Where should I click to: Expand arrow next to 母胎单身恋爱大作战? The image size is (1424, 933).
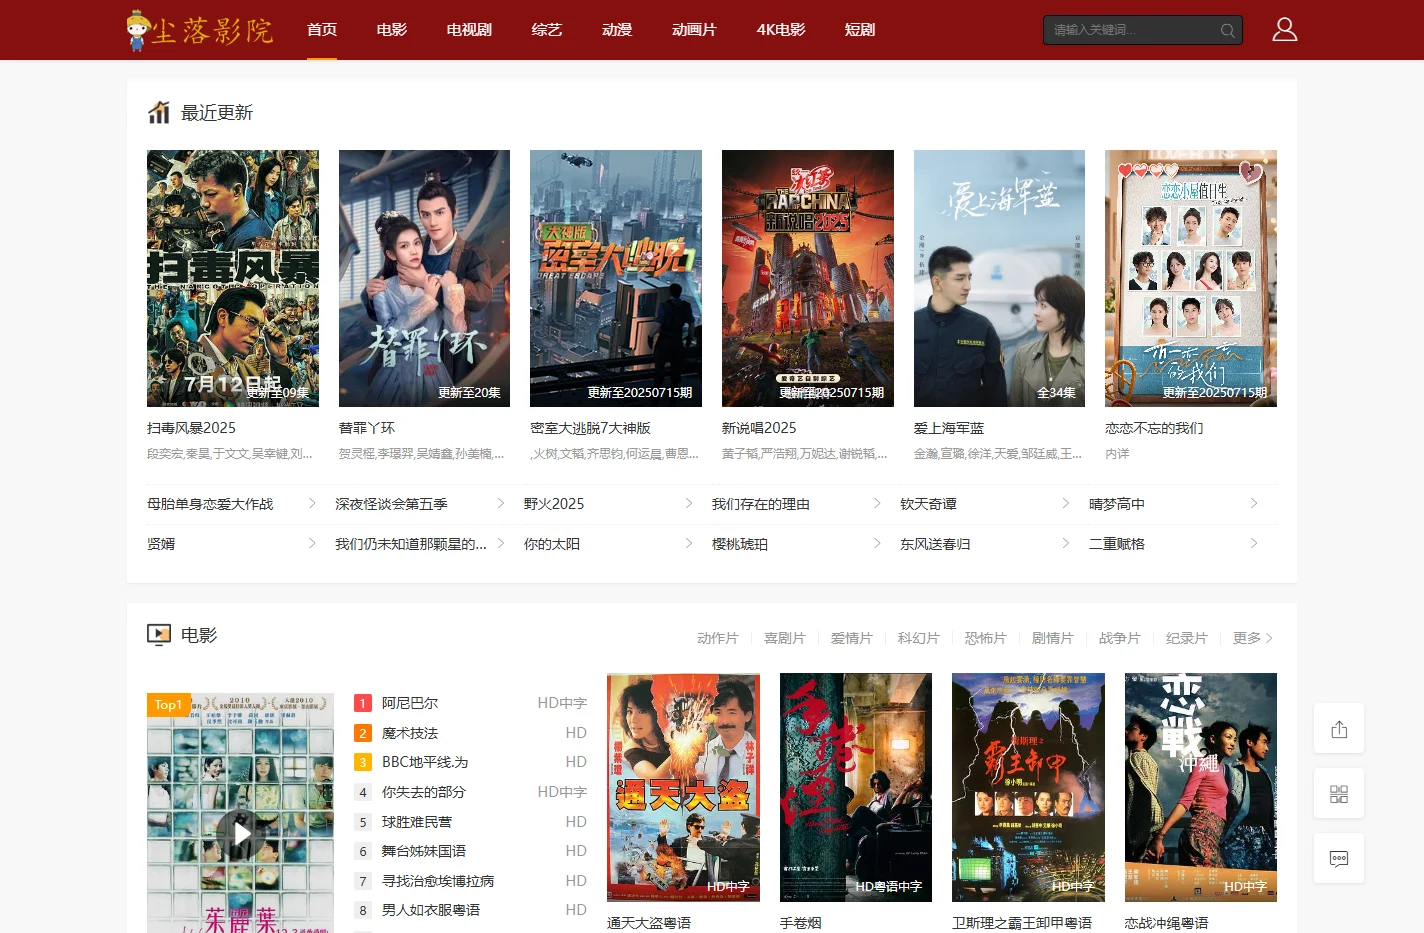pos(312,503)
